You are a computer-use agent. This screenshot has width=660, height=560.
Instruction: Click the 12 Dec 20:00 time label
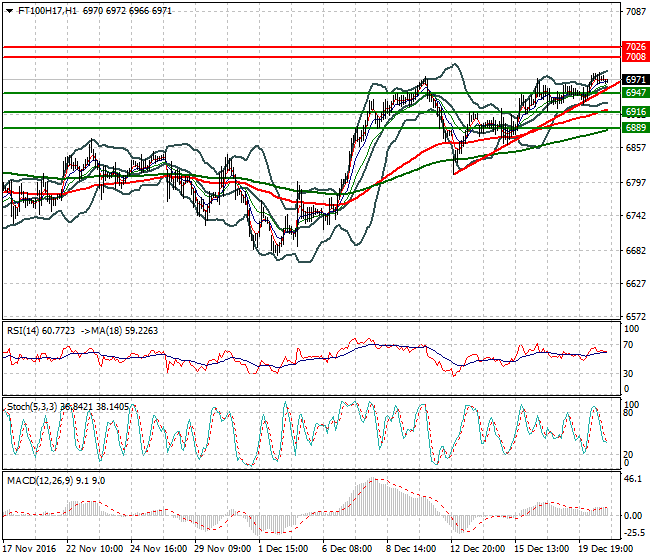[477, 549]
